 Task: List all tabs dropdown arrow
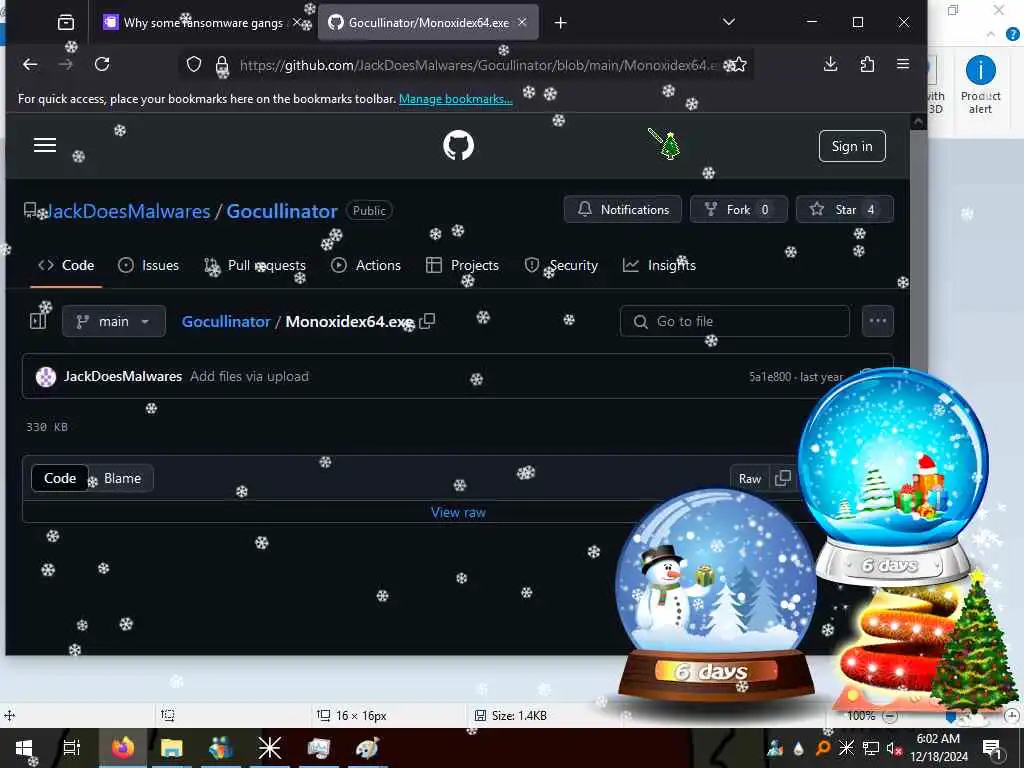pos(729,22)
